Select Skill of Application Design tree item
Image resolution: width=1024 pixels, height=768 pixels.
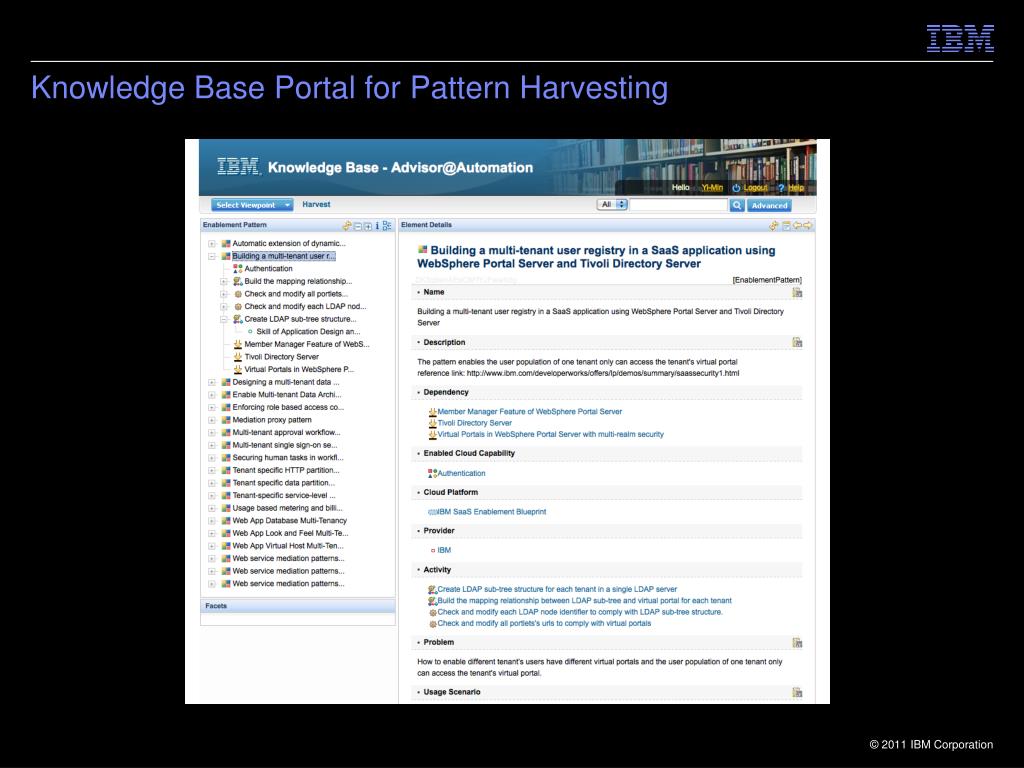pos(308,332)
